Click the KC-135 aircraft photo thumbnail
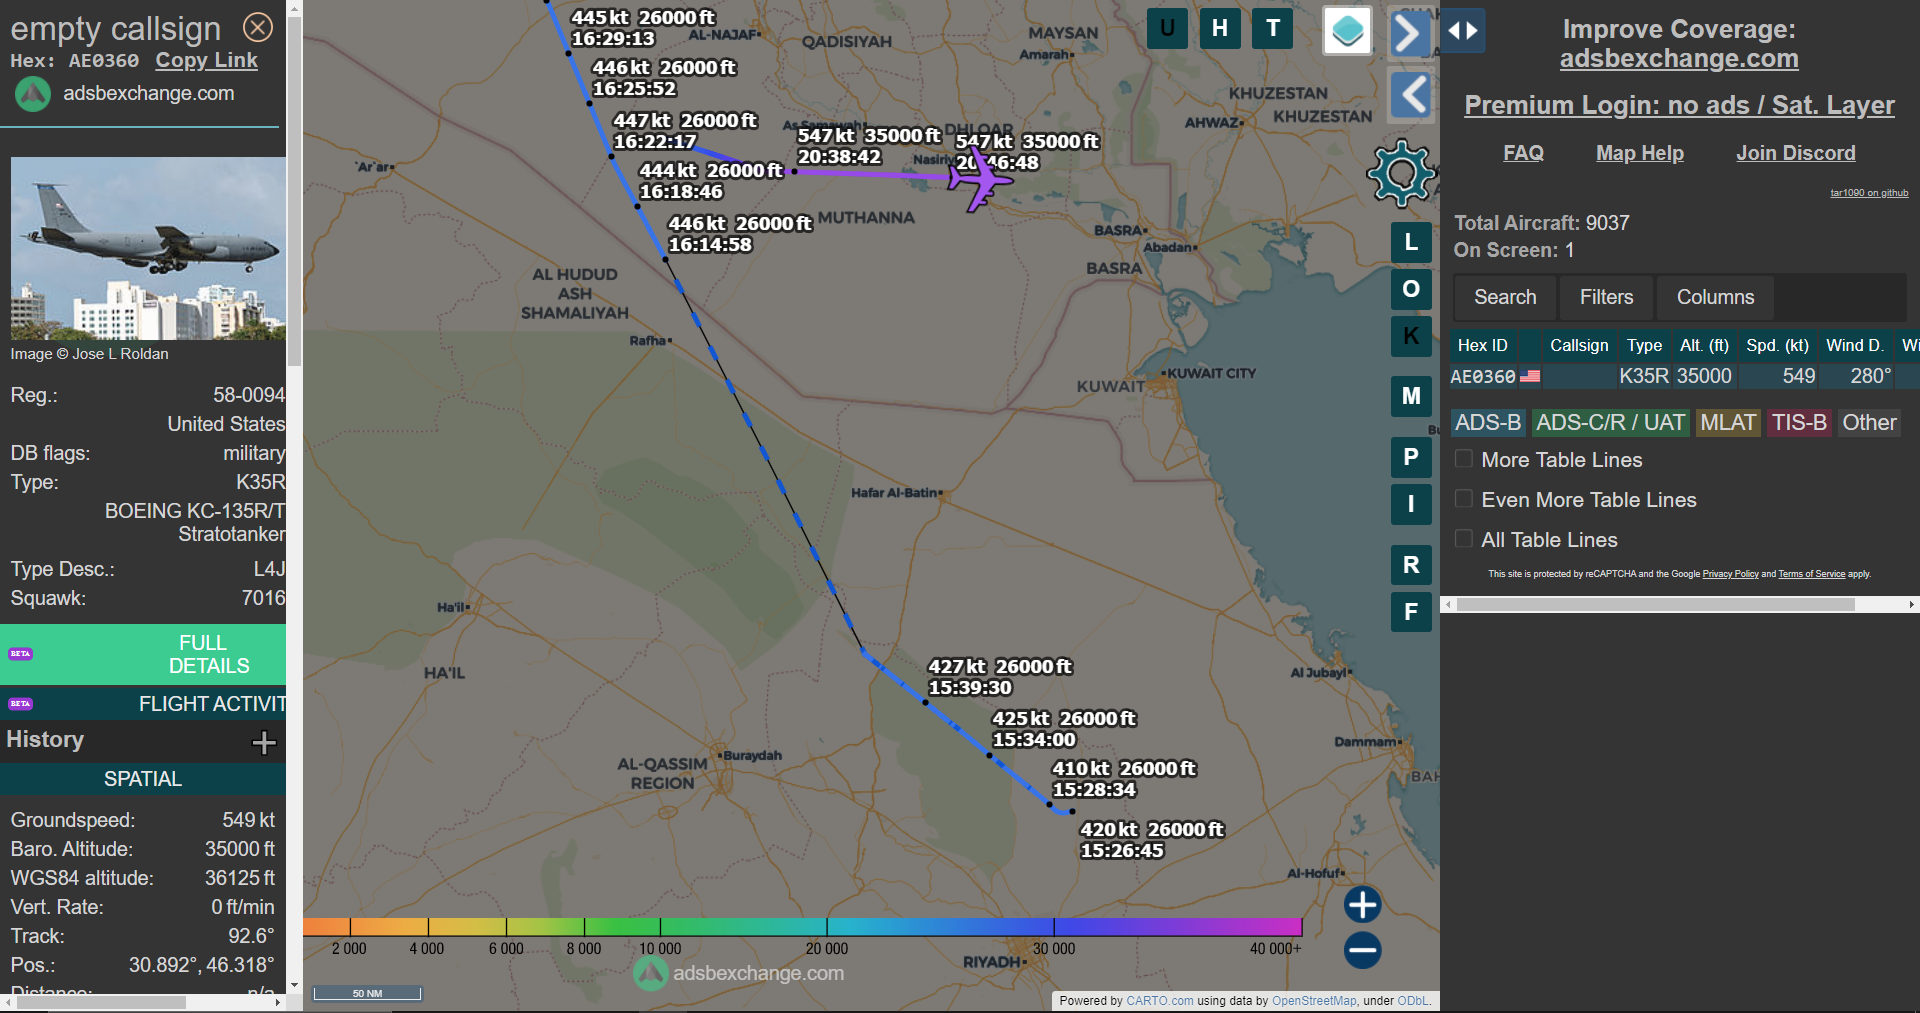Viewport: 1920px width, 1013px height. click(x=148, y=248)
